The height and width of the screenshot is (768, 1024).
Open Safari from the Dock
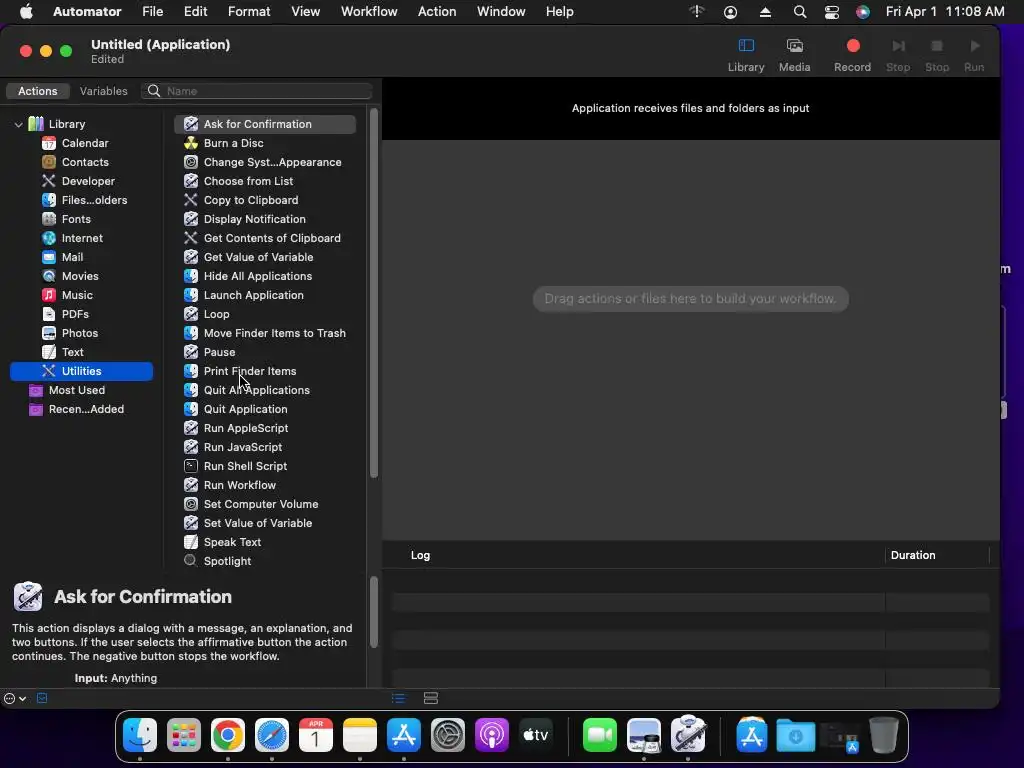coord(272,735)
